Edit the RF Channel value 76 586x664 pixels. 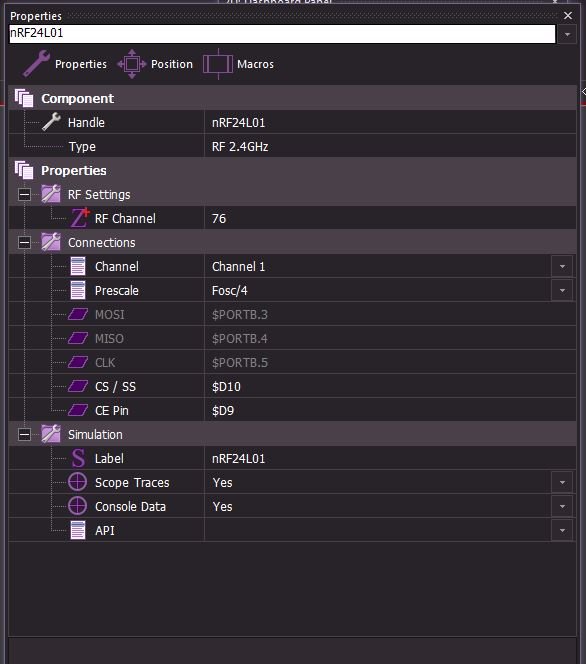coord(219,219)
